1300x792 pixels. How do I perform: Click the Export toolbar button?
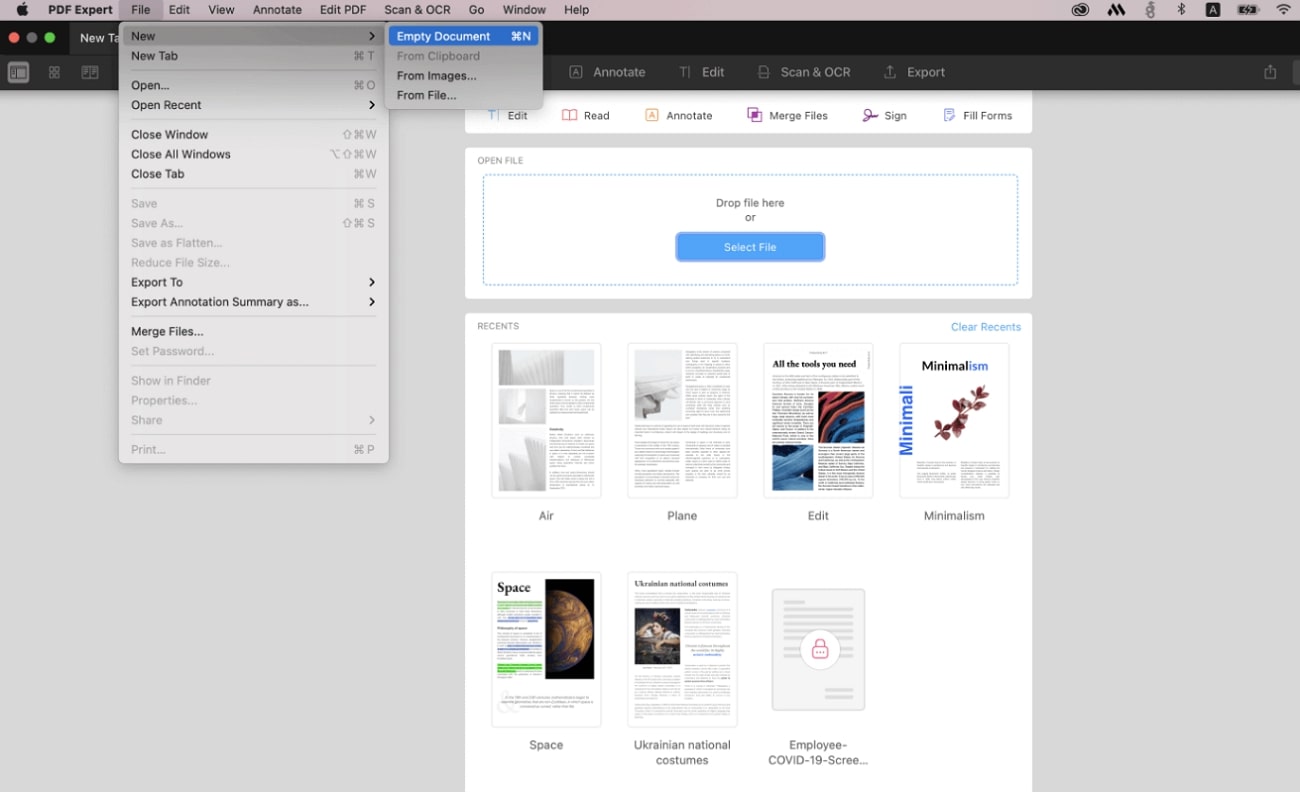tap(914, 72)
